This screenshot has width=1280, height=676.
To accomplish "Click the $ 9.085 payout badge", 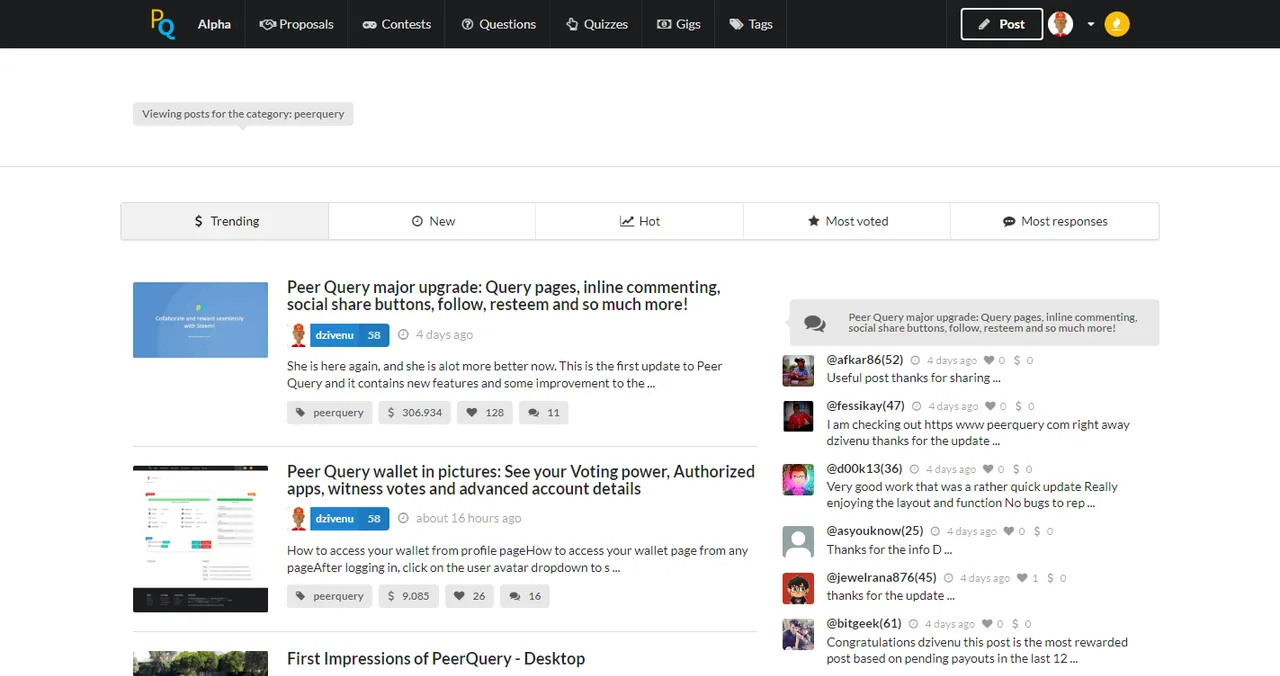I will click(x=409, y=596).
